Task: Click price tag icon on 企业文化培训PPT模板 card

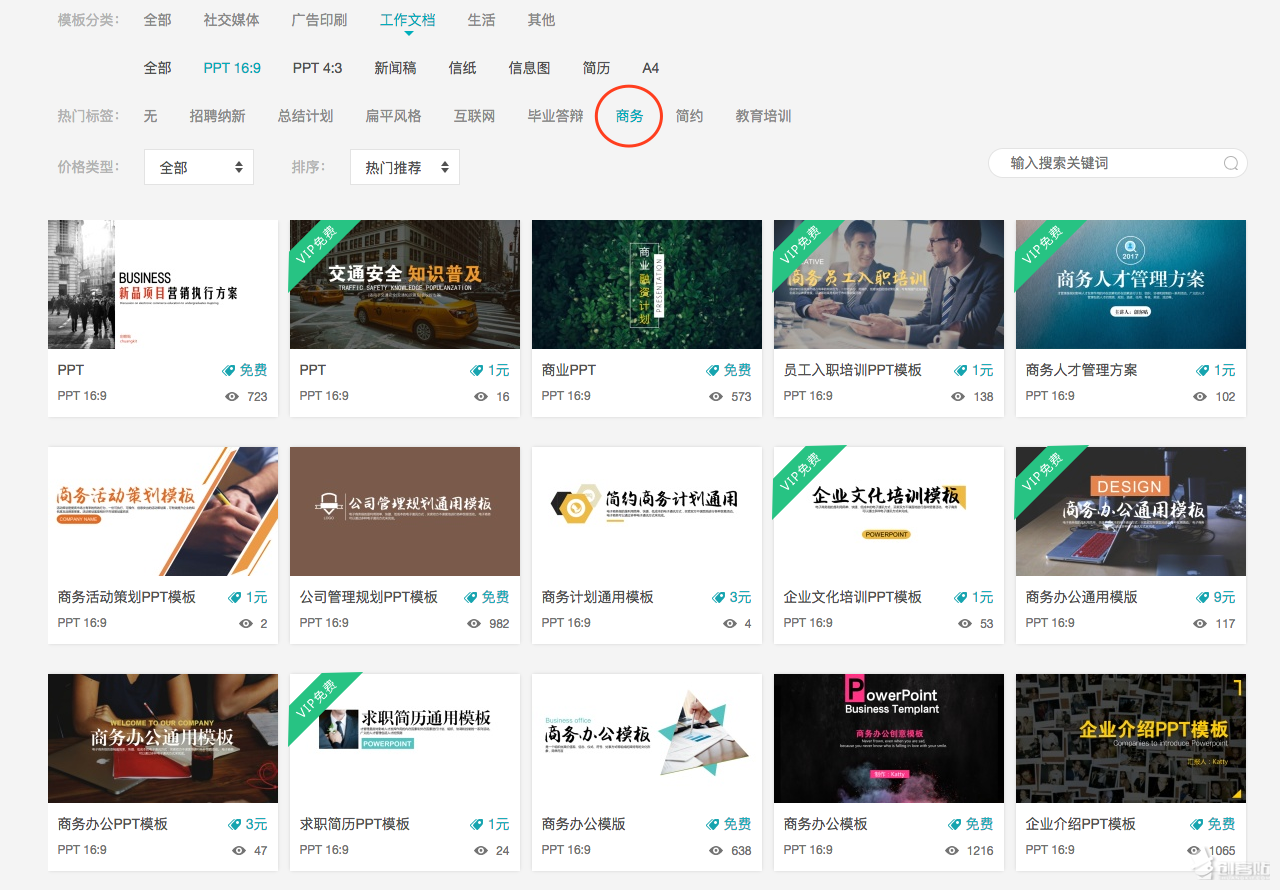Action: point(961,597)
